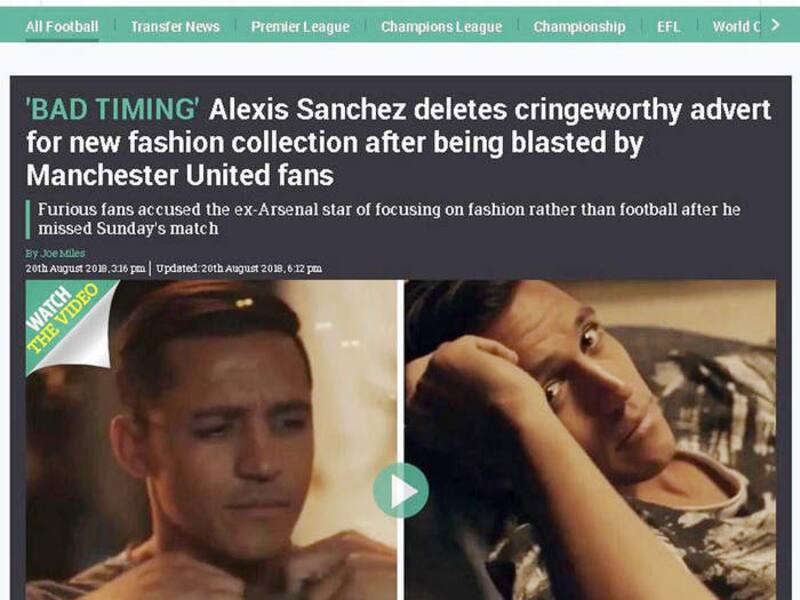
Task: Open the partially visible World Cup tab
Action: 736,27
